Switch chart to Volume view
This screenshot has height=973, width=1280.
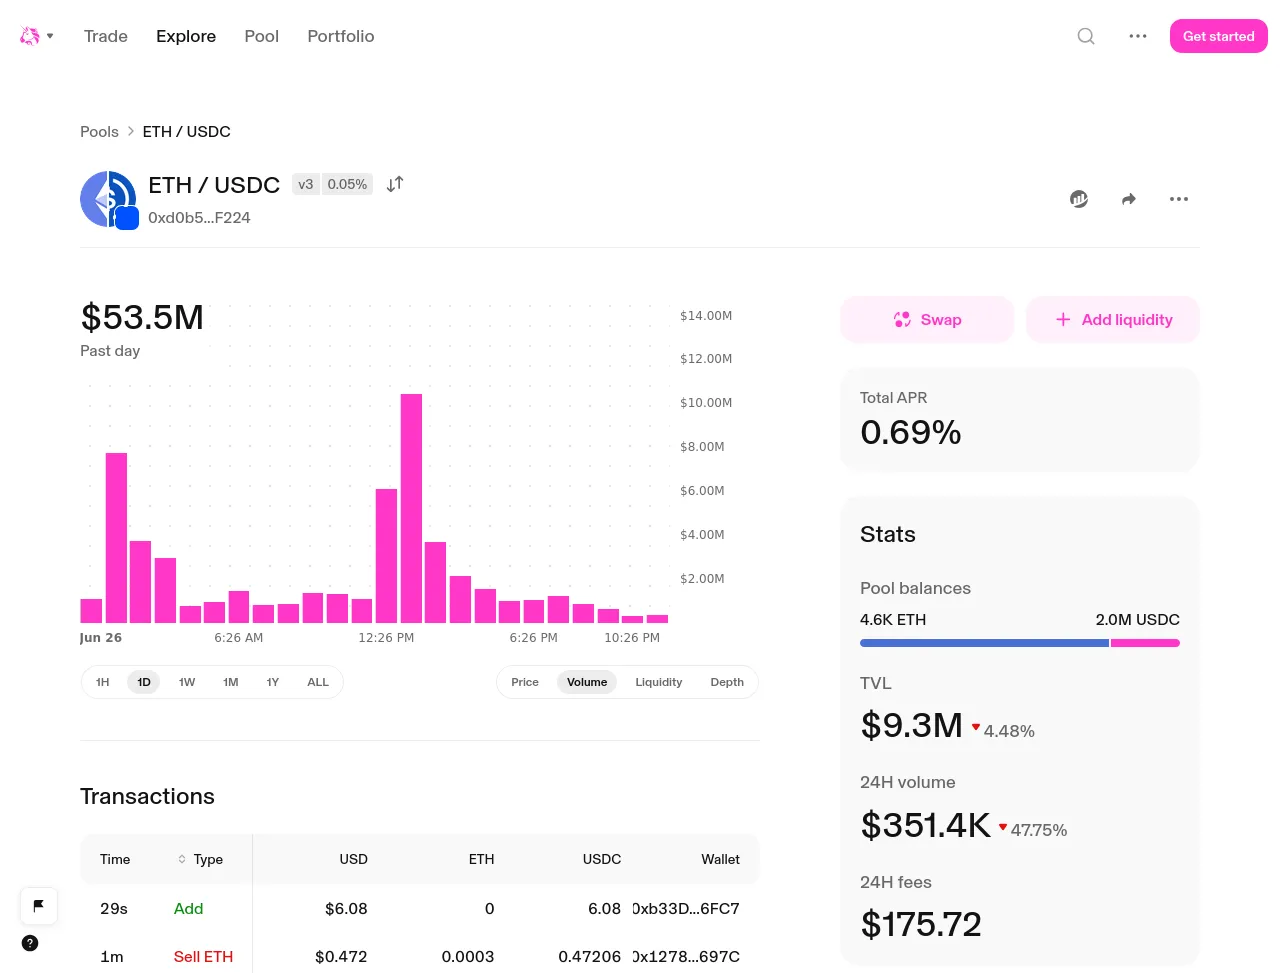click(x=587, y=682)
